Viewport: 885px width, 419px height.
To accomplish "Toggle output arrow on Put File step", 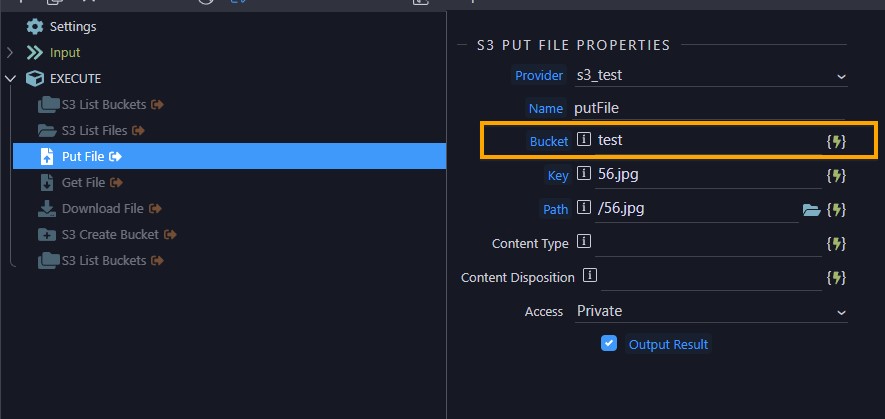I will click(x=115, y=156).
